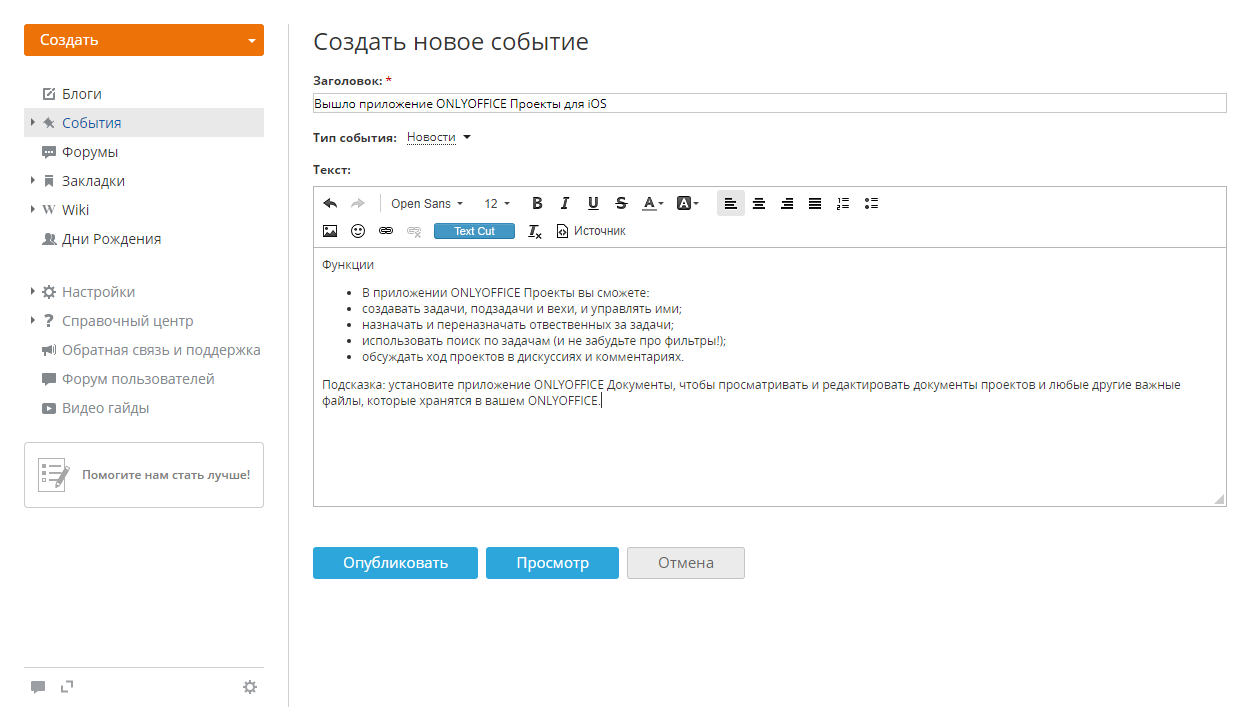Apply strikethrough formatting
The width and height of the screenshot is (1240, 708).
(x=621, y=203)
